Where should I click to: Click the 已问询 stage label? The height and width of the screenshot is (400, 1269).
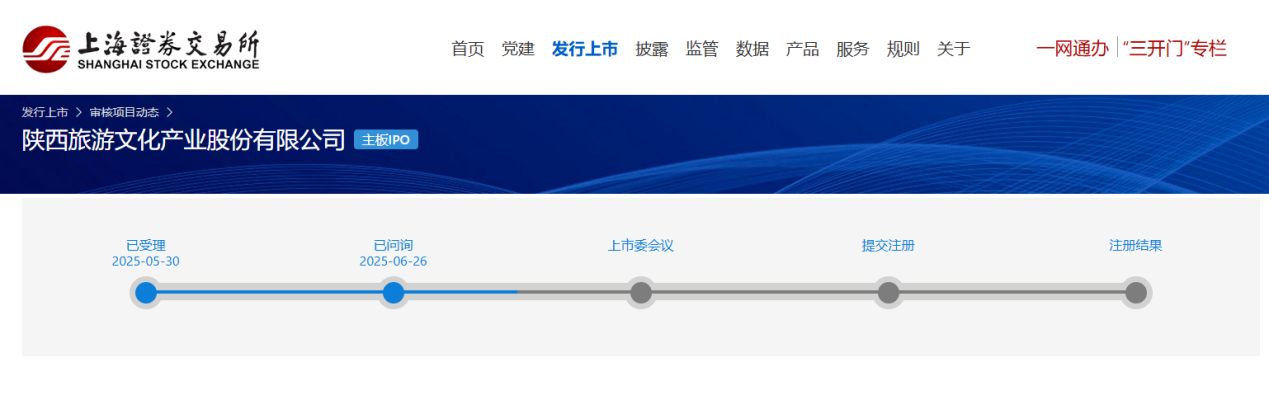(393, 245)
